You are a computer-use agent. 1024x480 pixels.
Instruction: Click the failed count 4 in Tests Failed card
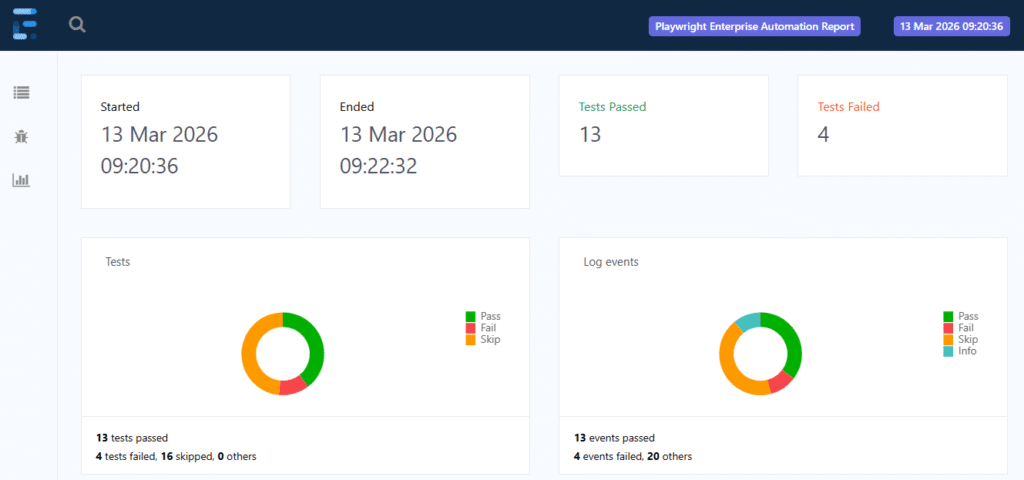click(x=824, y=135)
